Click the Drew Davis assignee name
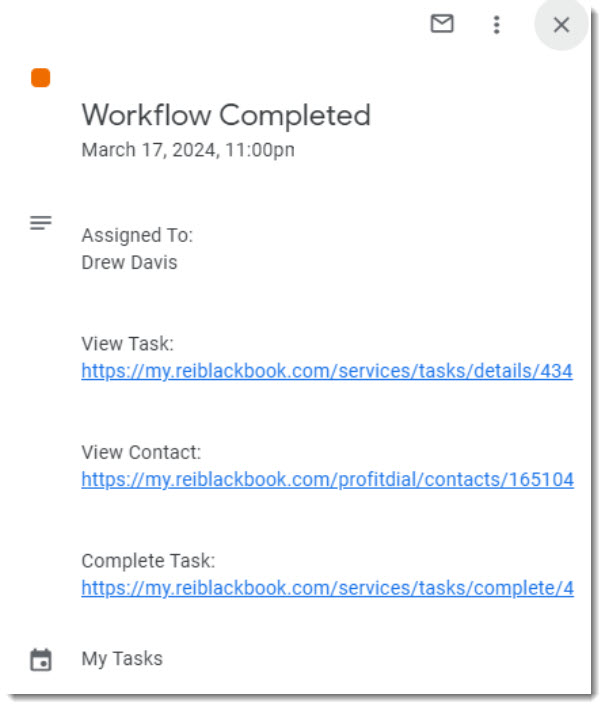 point(129,263)
